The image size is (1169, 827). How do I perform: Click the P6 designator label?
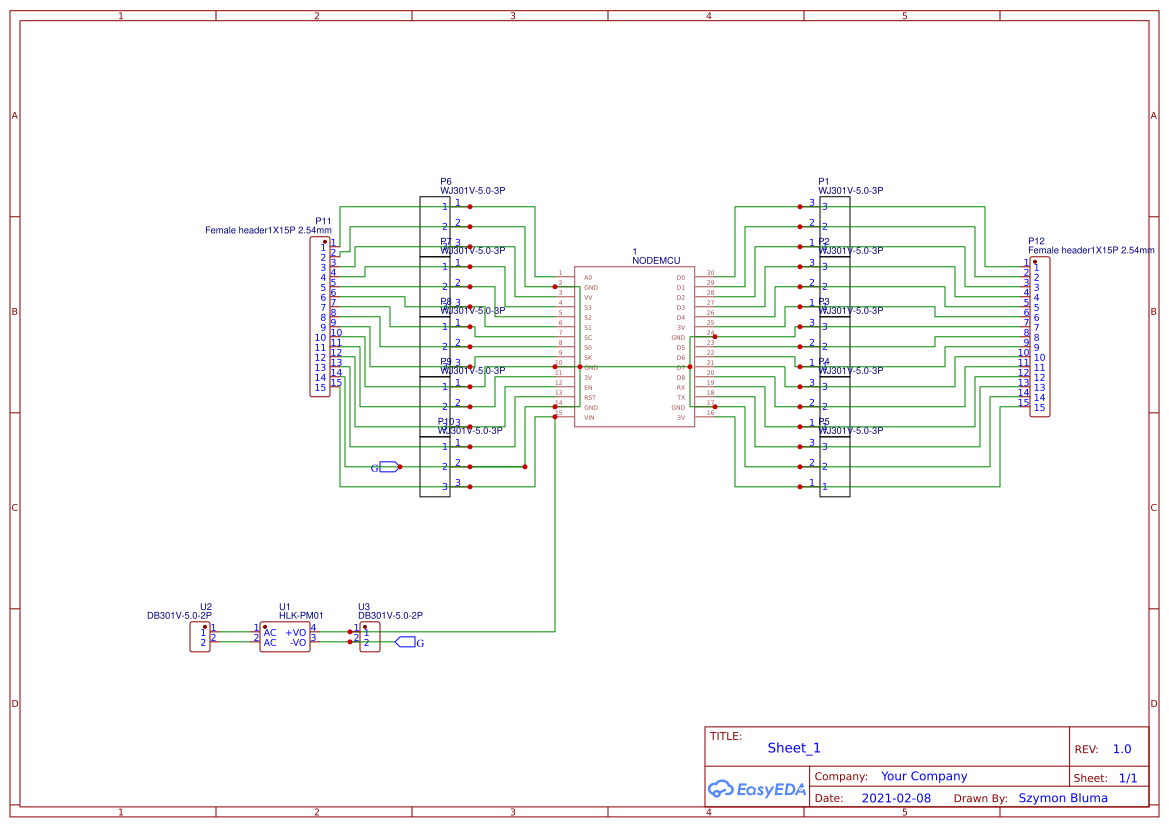446,182
